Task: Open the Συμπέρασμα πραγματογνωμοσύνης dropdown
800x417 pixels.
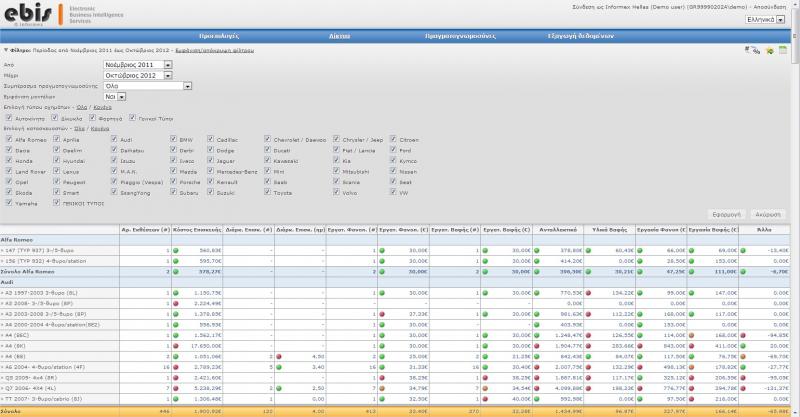Action: coord(147,86)
